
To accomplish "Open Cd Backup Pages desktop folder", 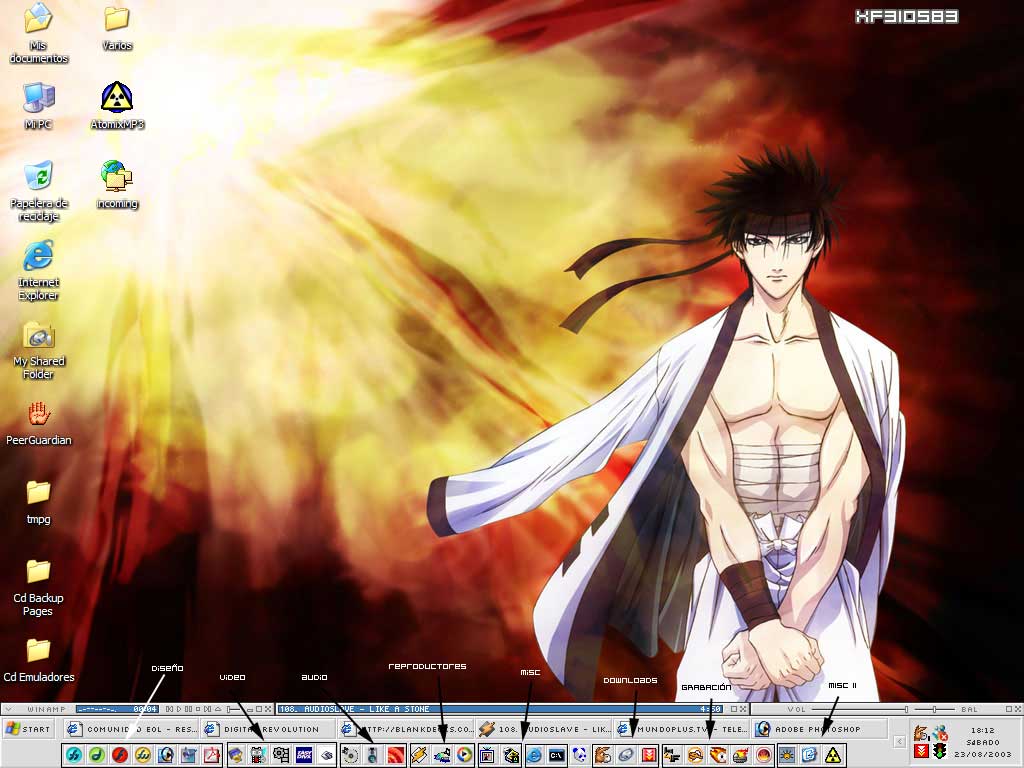I will tap(39, 587).
